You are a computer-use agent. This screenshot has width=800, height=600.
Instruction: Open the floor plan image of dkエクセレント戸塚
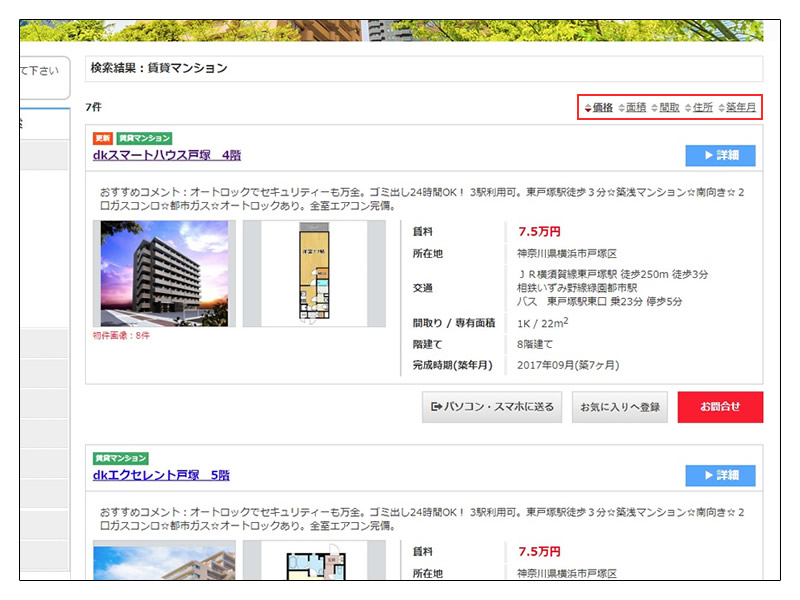coord(314,560)
